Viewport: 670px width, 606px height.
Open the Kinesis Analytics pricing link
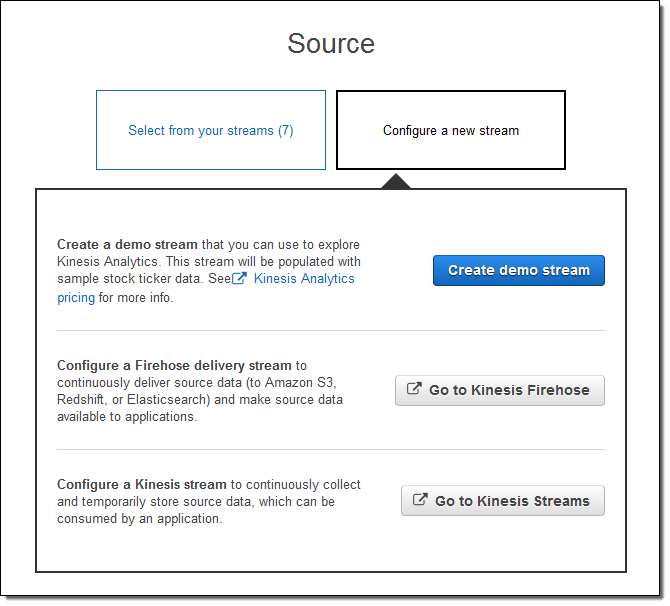(x=304, y=279)
